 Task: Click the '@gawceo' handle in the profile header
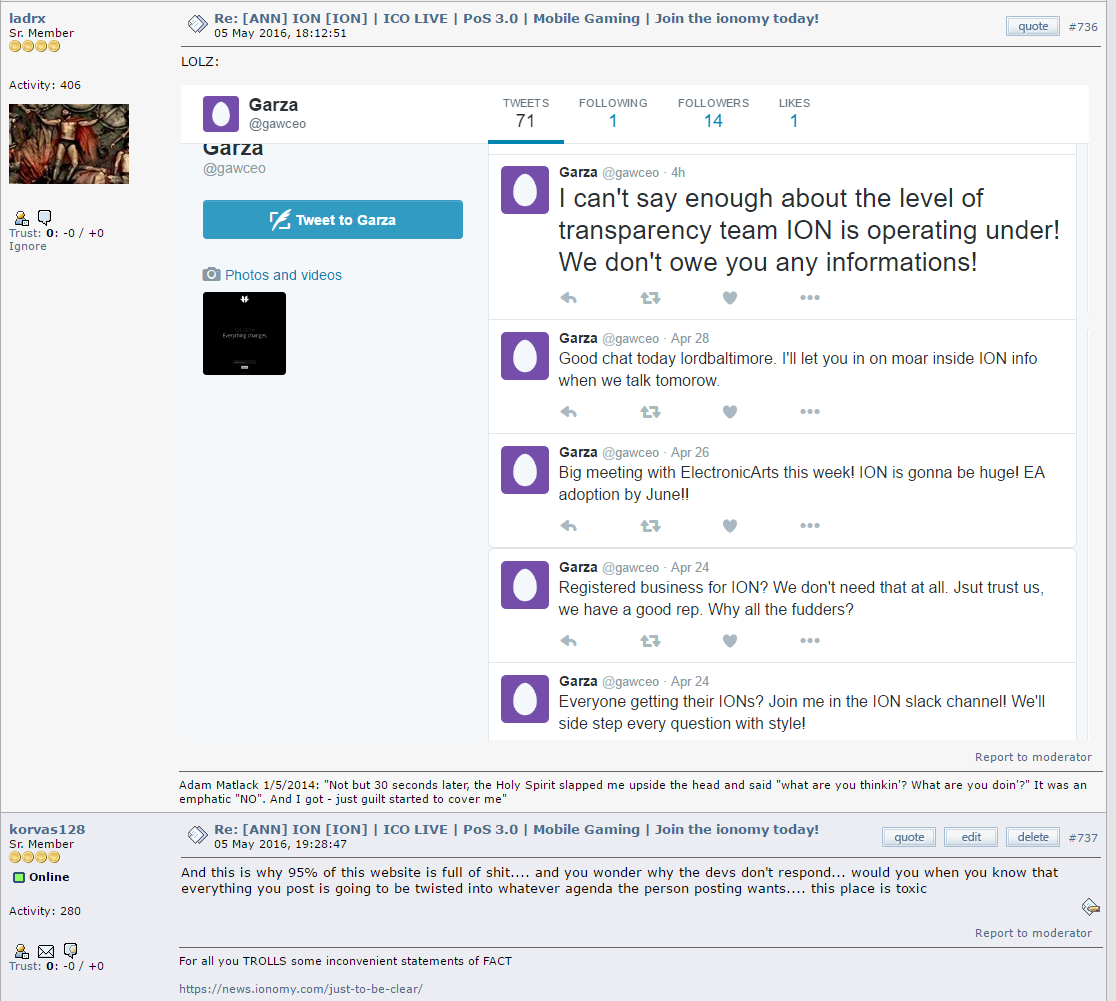tap(277, 123)
